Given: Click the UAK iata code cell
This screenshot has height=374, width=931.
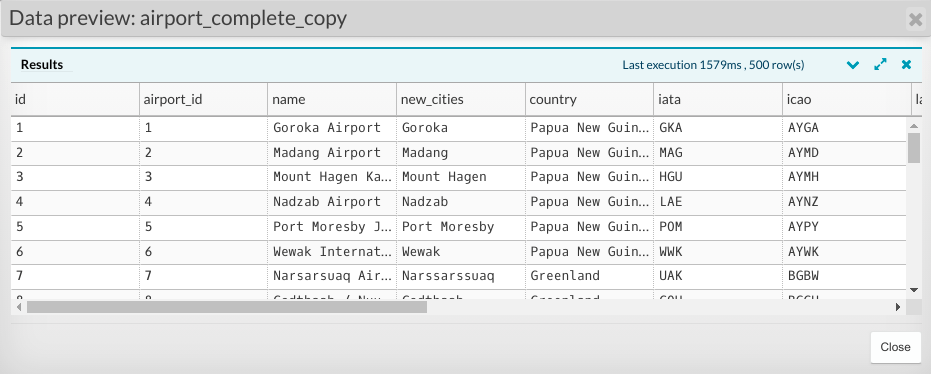Looking at the screenshot, I should [718, 277].
